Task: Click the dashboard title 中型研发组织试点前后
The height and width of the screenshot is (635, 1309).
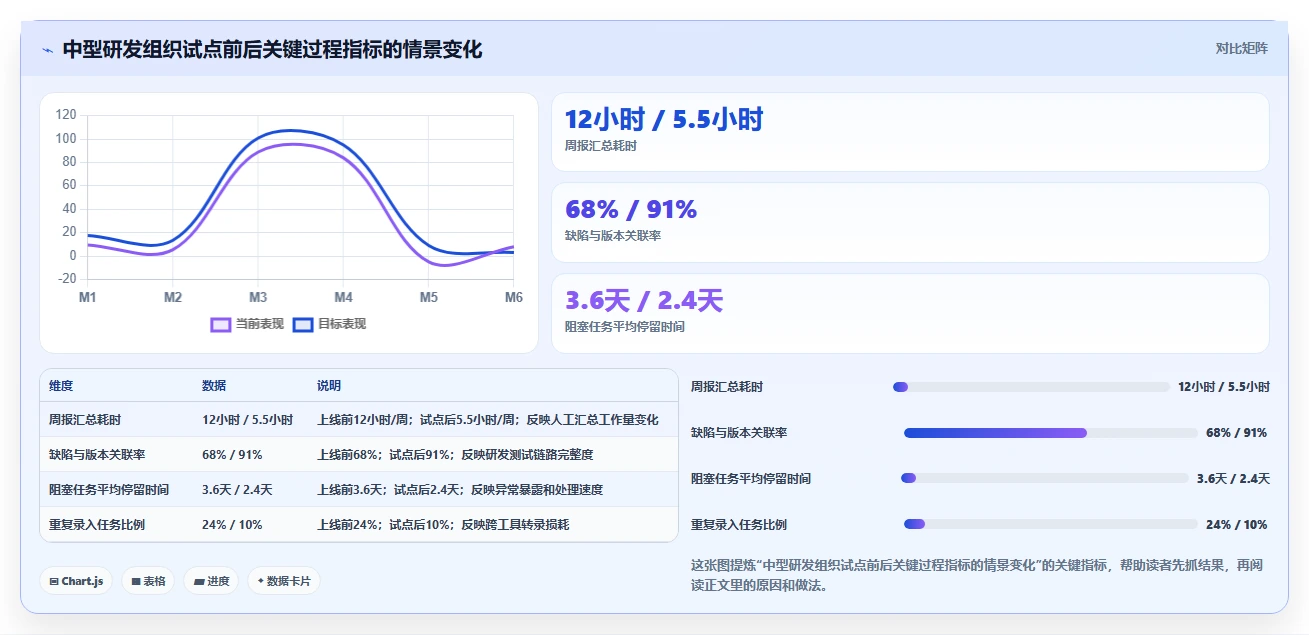Action: pos(272,50)
